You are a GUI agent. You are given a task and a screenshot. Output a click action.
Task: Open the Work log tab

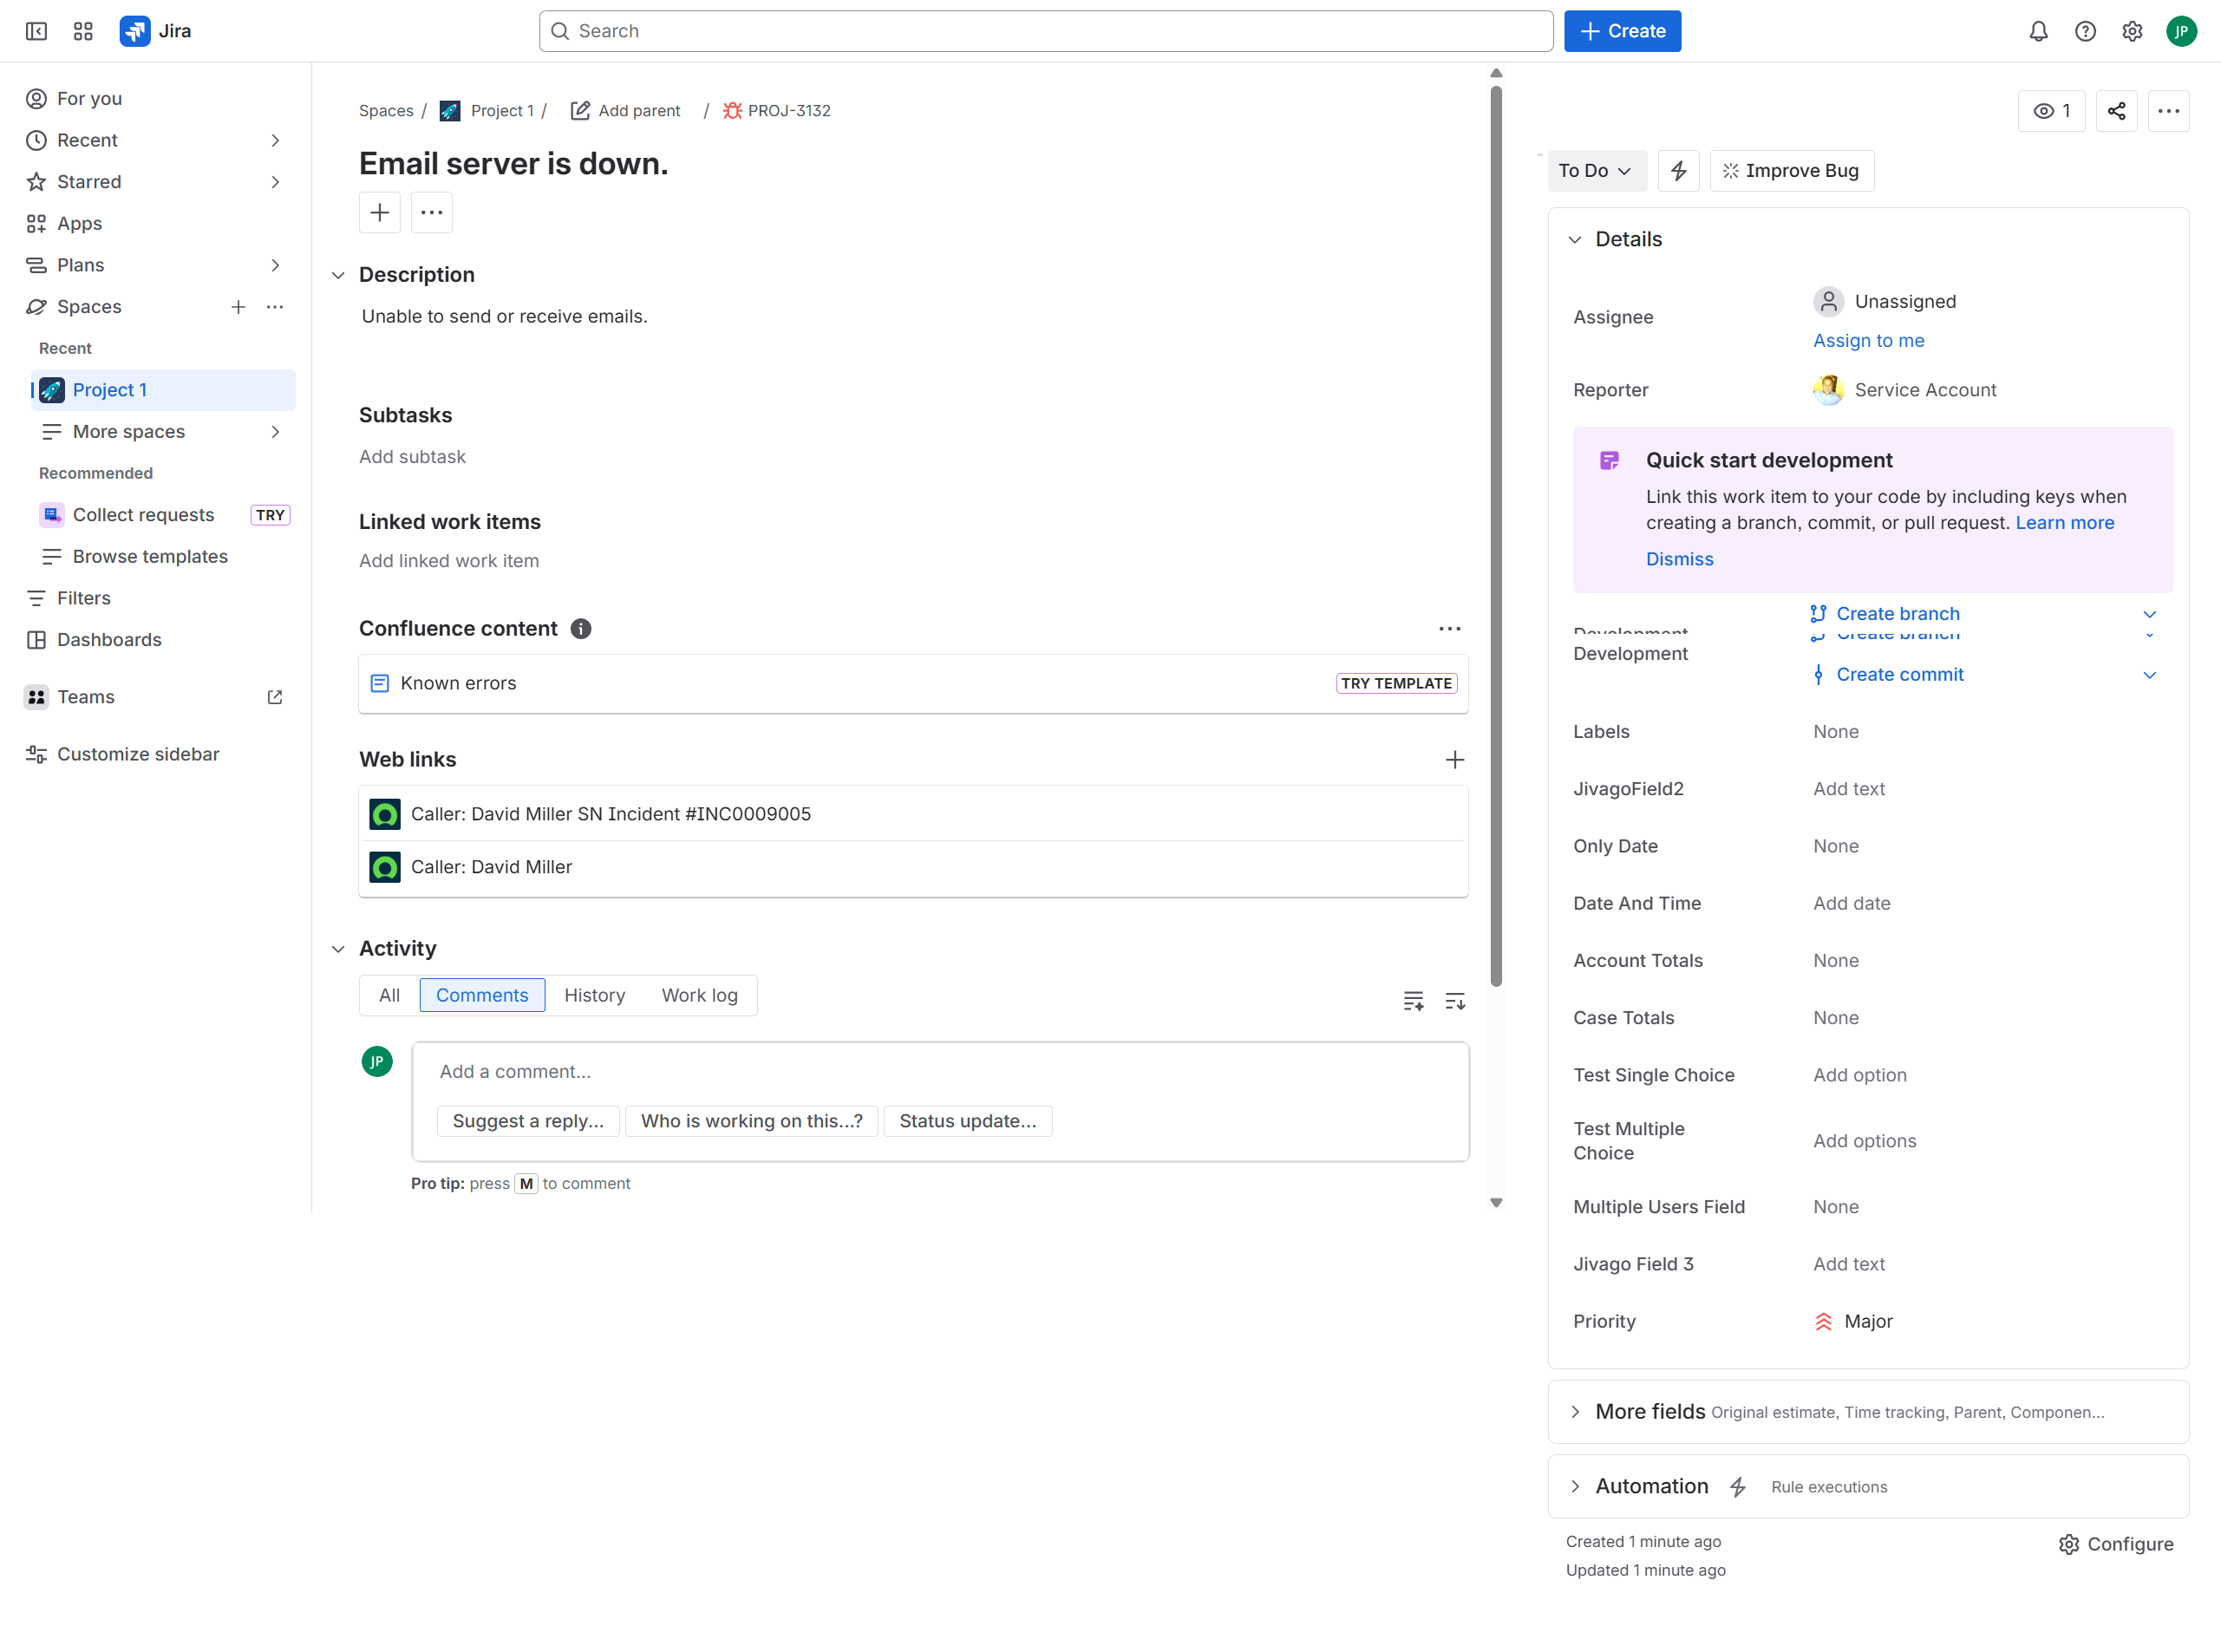coord(699,995)
